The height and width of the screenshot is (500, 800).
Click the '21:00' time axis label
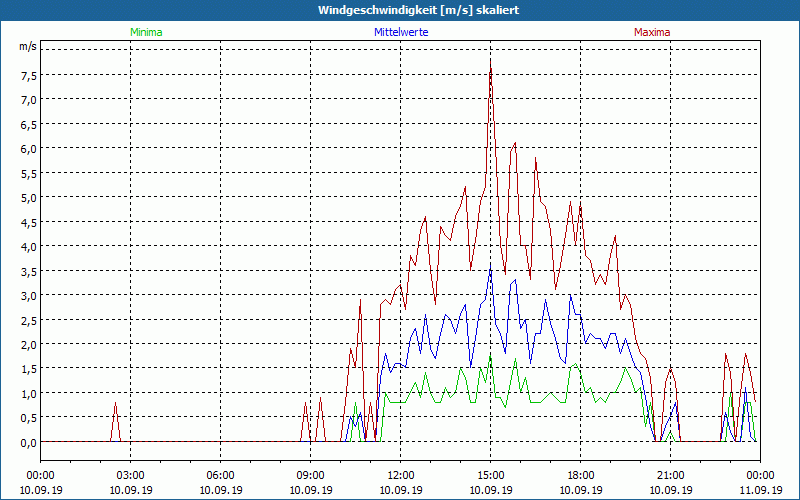pos(670,476)
